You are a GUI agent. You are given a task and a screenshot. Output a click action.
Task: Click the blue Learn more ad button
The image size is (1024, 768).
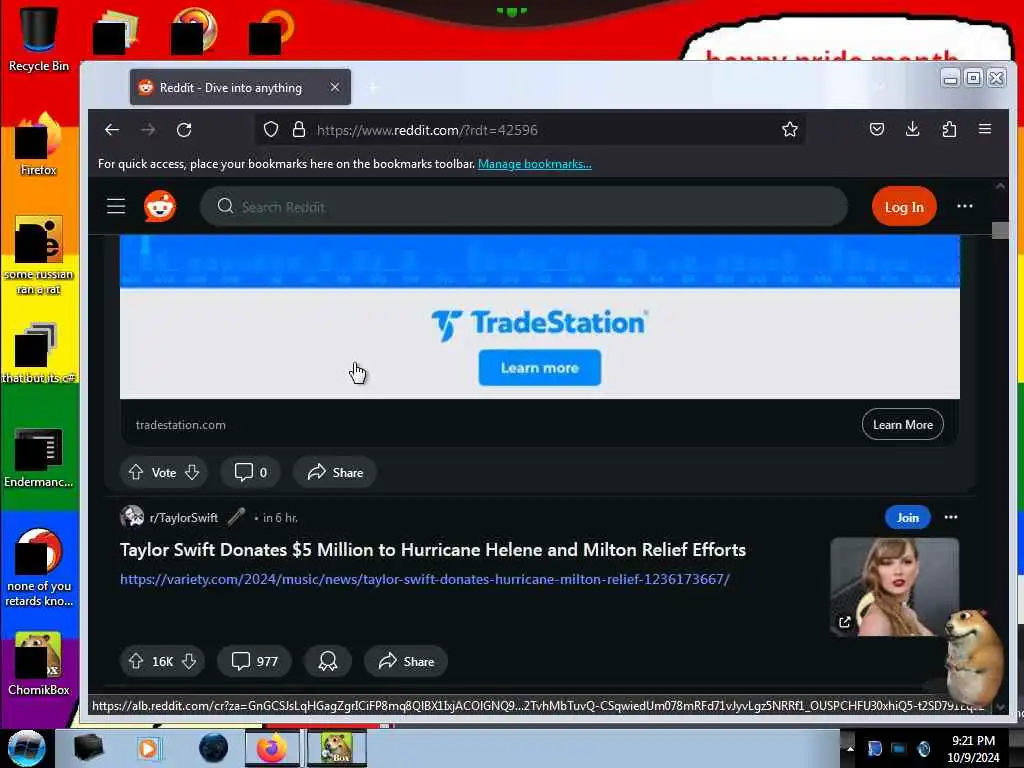[539, 368]
